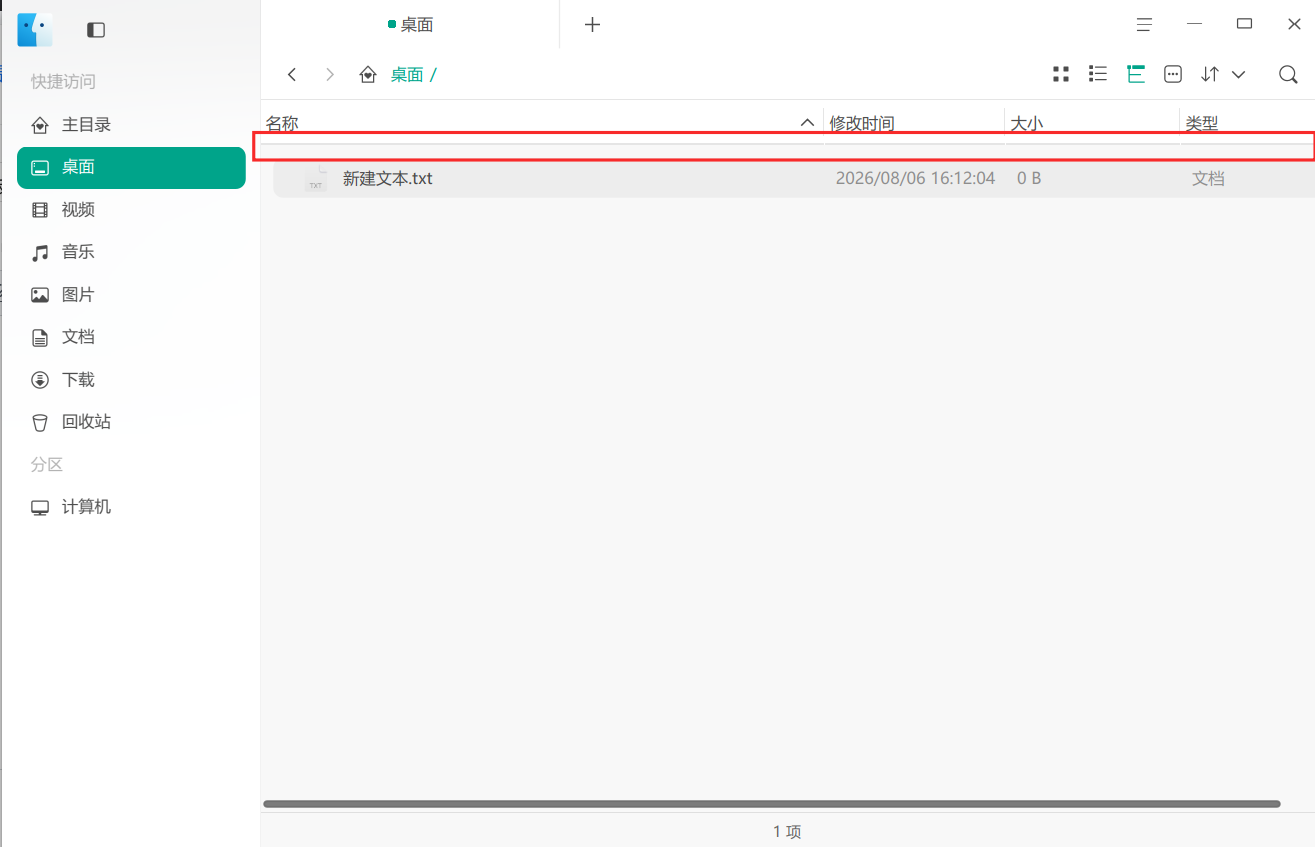Switch to list view
The image size is (1315, 847).
pos(1098,74)
